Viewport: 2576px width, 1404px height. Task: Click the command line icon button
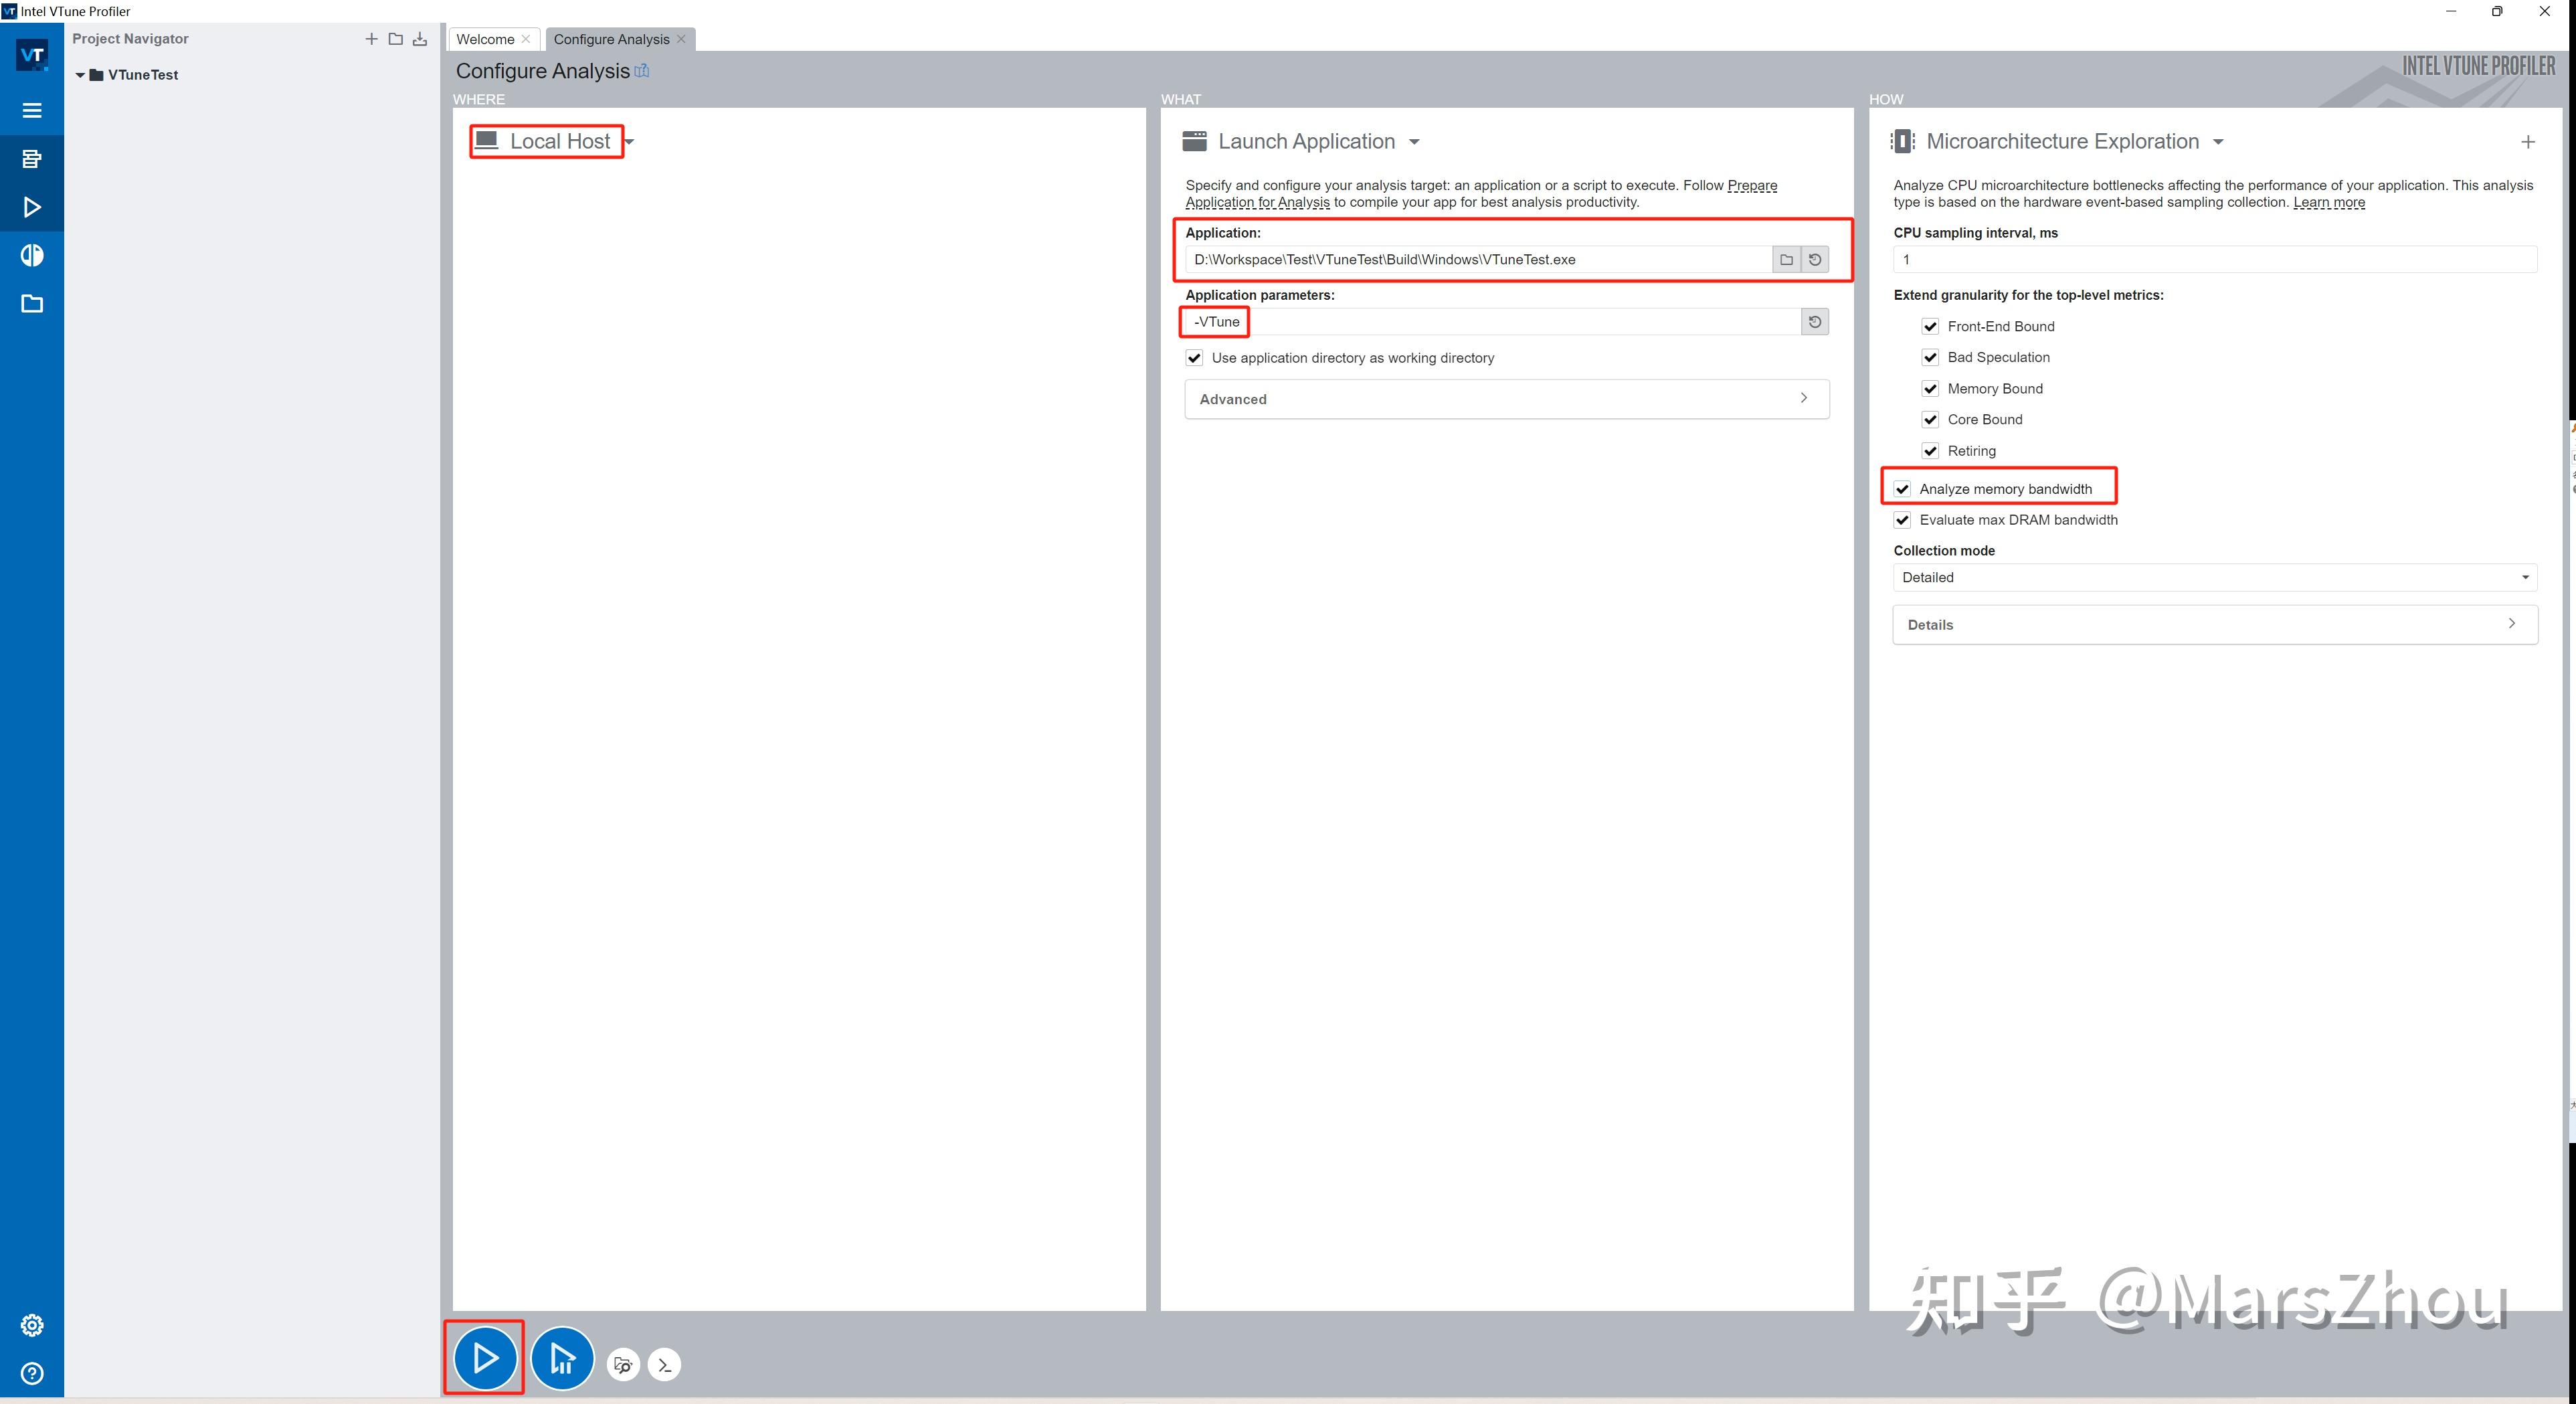click(664, 1364)
